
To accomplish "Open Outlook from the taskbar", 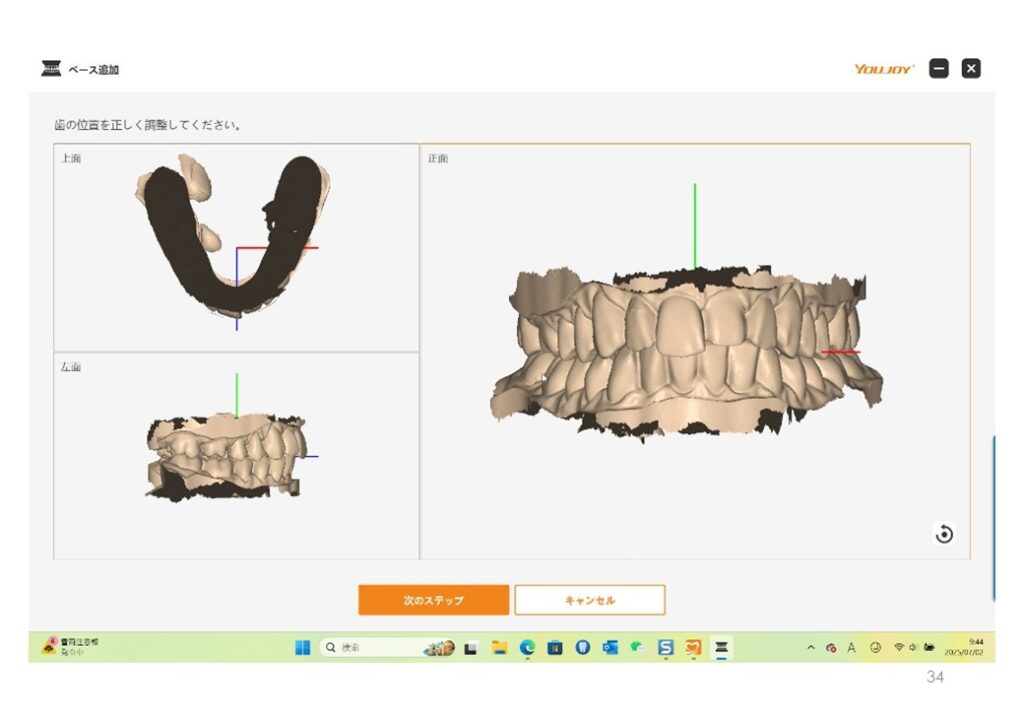I will click(610, 648).
